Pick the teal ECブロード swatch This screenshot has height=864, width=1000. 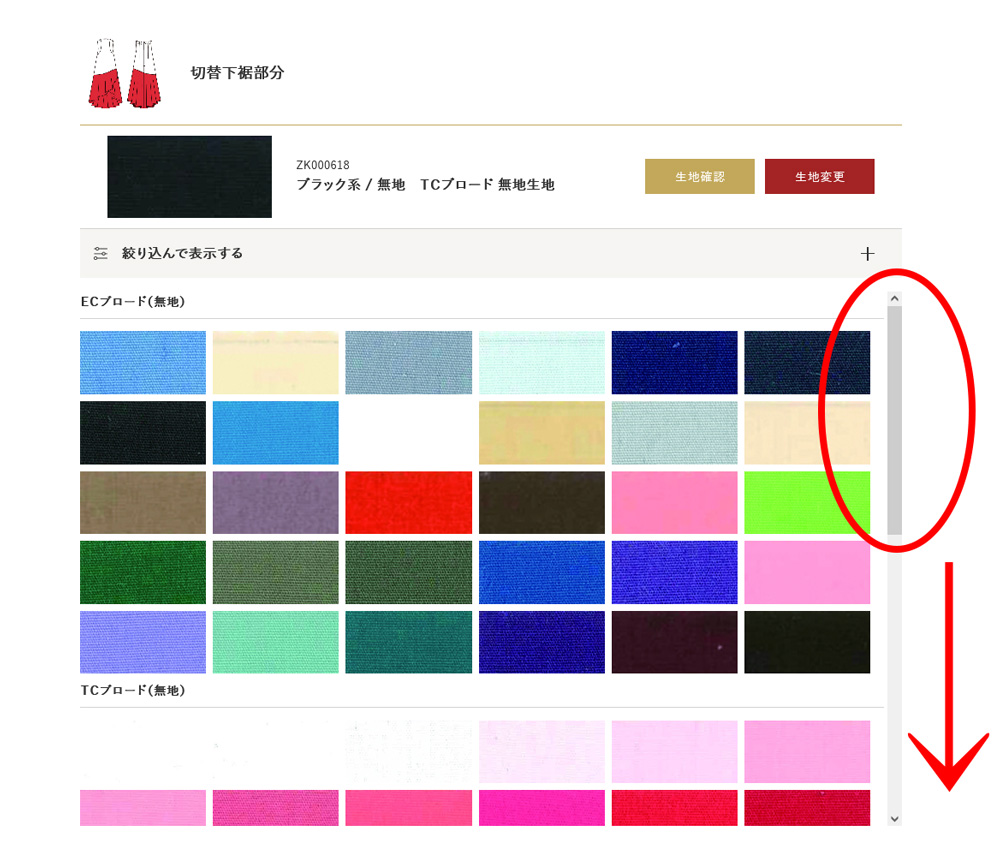tap(409, 642)
